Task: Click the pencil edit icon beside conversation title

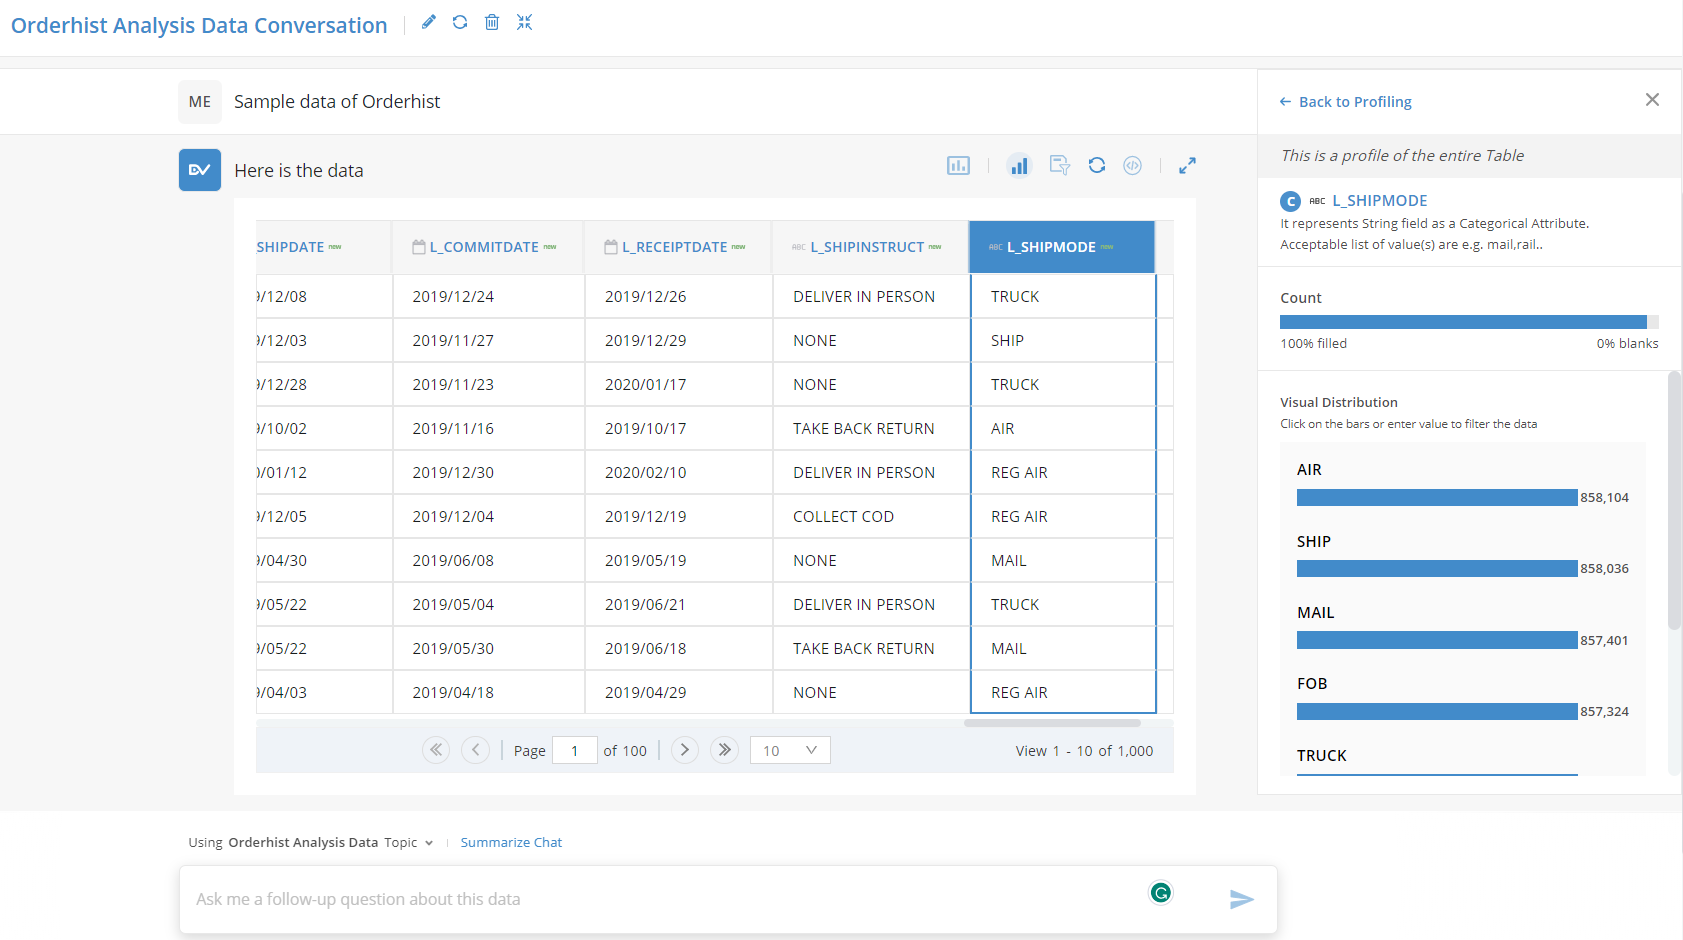Action: (428, 22)
